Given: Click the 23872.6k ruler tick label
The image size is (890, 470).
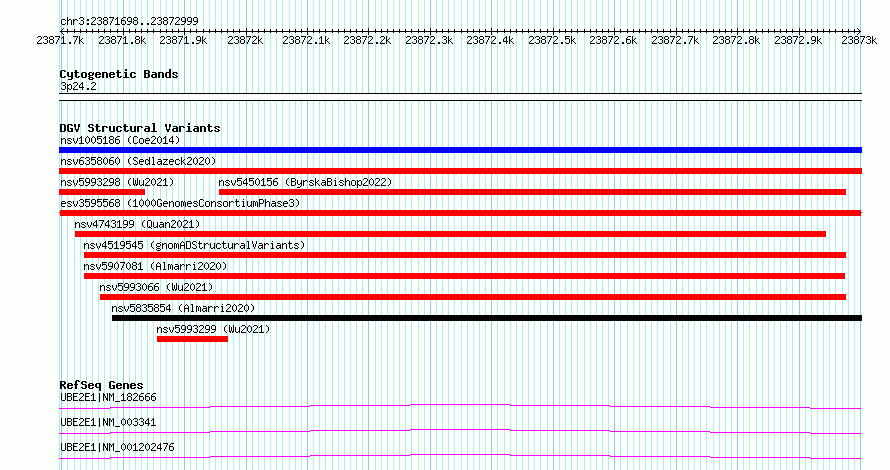Looking at the screenshot, I should point(614,40).
